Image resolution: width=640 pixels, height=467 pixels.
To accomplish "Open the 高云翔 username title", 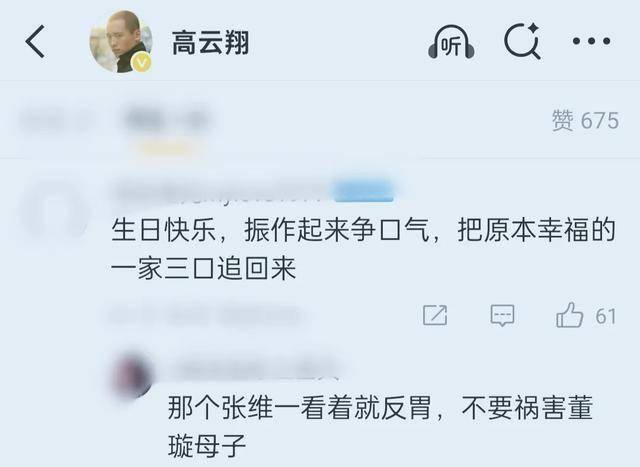I will tap(210, 42).
